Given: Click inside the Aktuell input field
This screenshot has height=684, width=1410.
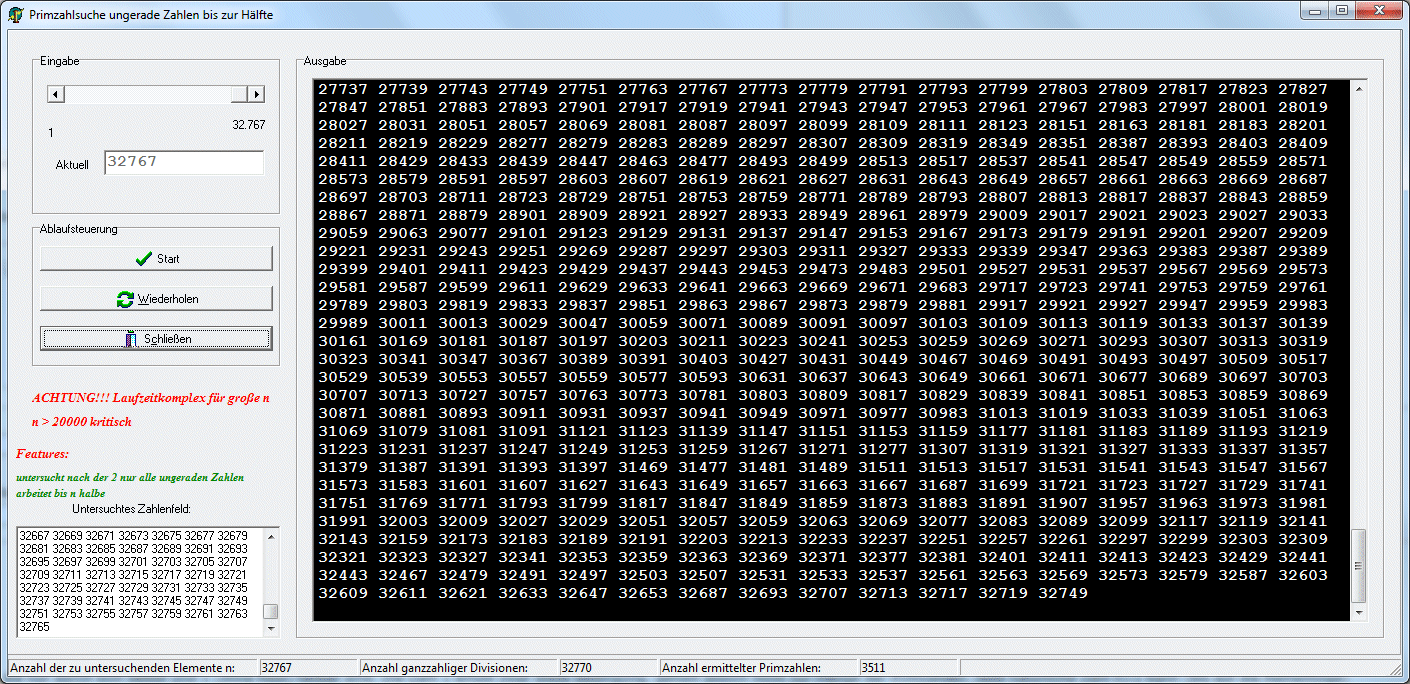Looking at the screenshot, I should [183, 163].
